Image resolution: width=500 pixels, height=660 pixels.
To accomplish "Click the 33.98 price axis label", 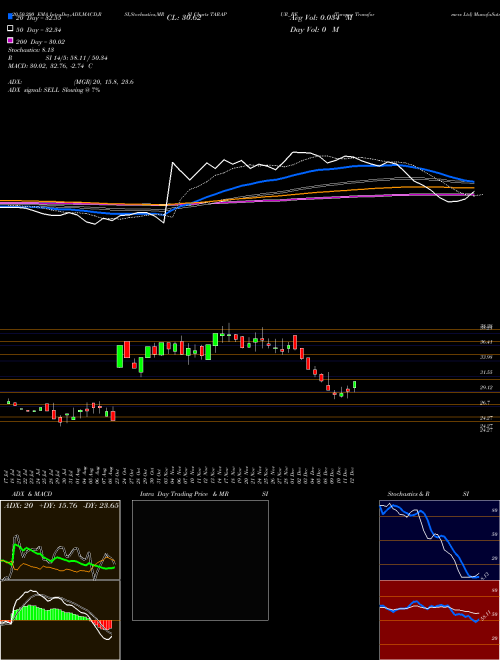I will [x=486, y=357].
